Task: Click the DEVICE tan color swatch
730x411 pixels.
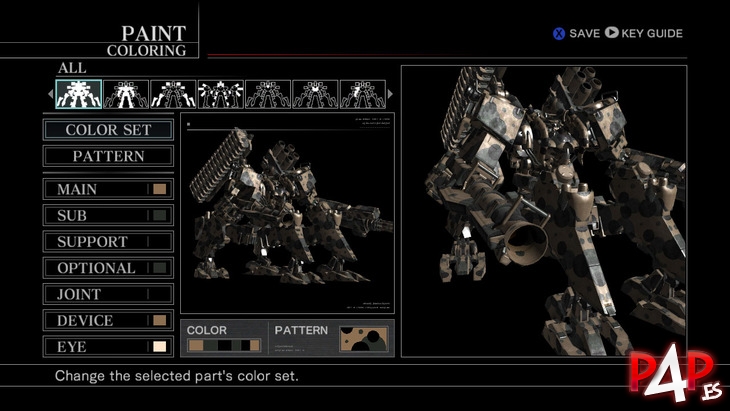Action: click(x=160, y=320)
